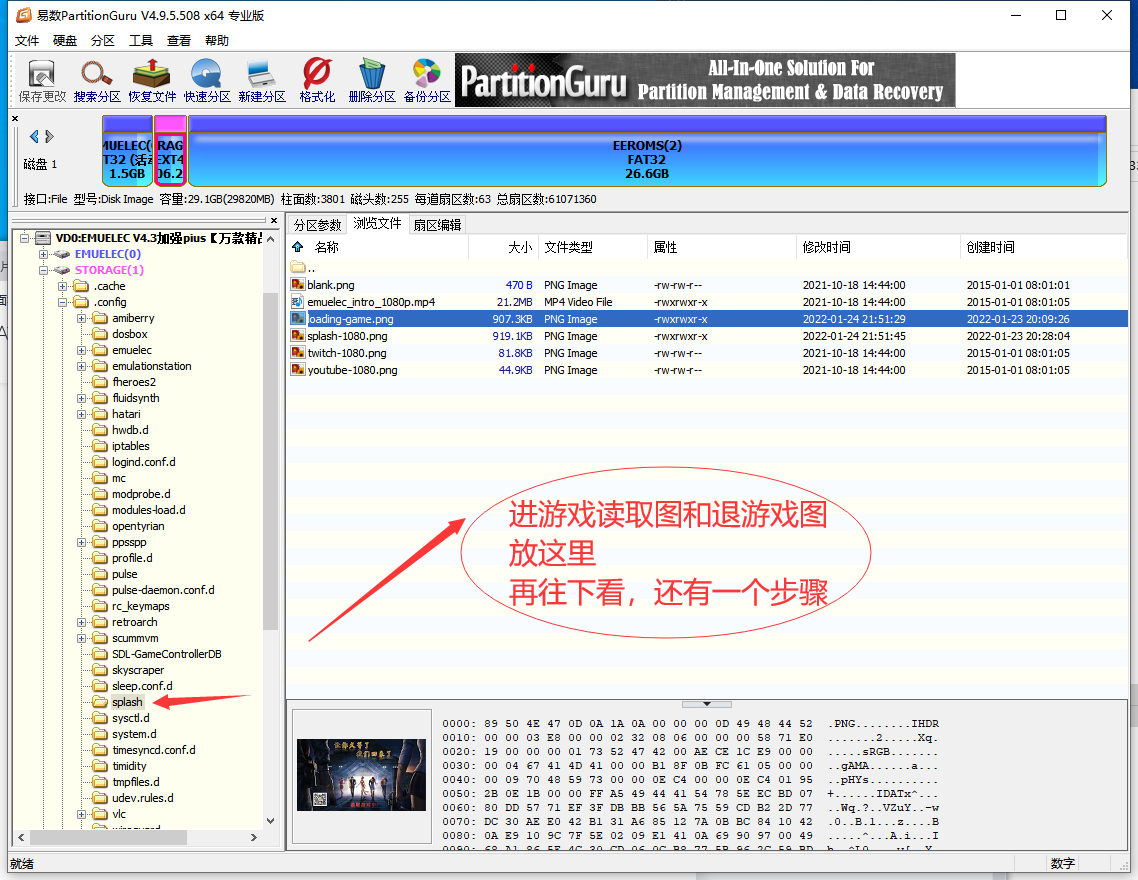Go to previous disk with left arrow
This screenshot has width=1138, height=880.
(x=34, y=136)
